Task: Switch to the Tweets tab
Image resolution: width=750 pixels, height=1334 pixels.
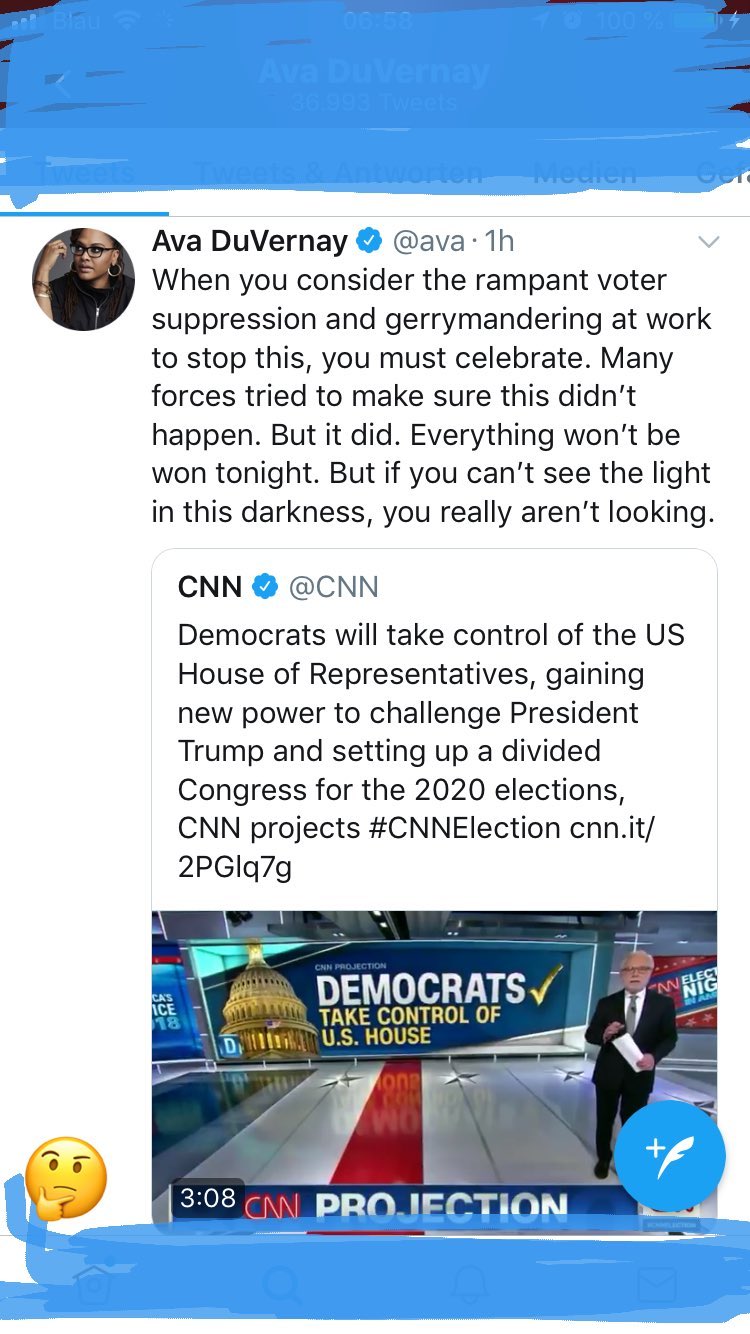Action: [84, 173]
